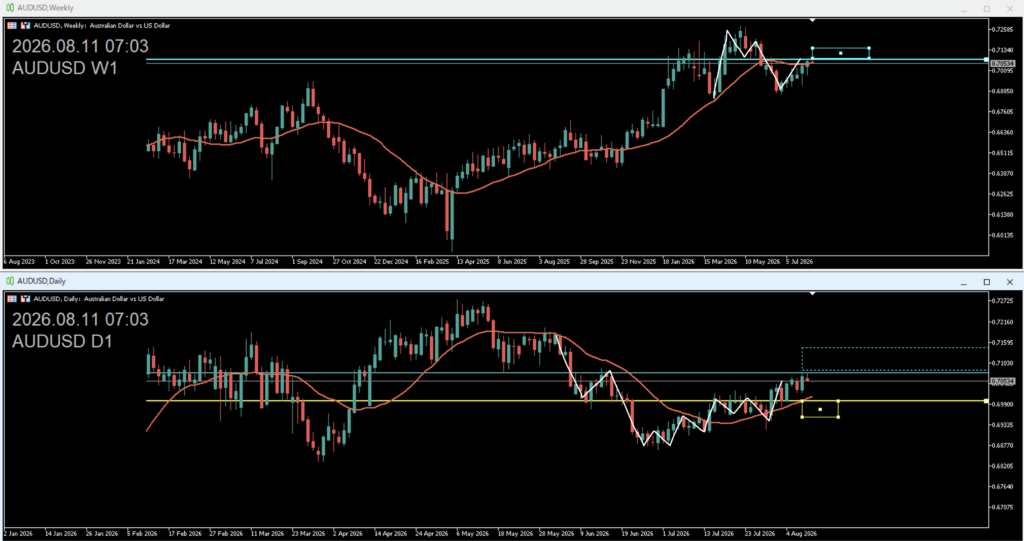Click the 0.60135 price on Weekly scale

(x=1002, y=235)
